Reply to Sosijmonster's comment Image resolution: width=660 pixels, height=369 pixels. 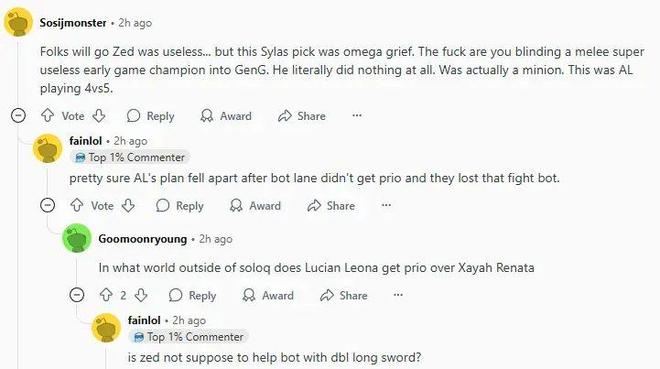click(x=151, y=116)
